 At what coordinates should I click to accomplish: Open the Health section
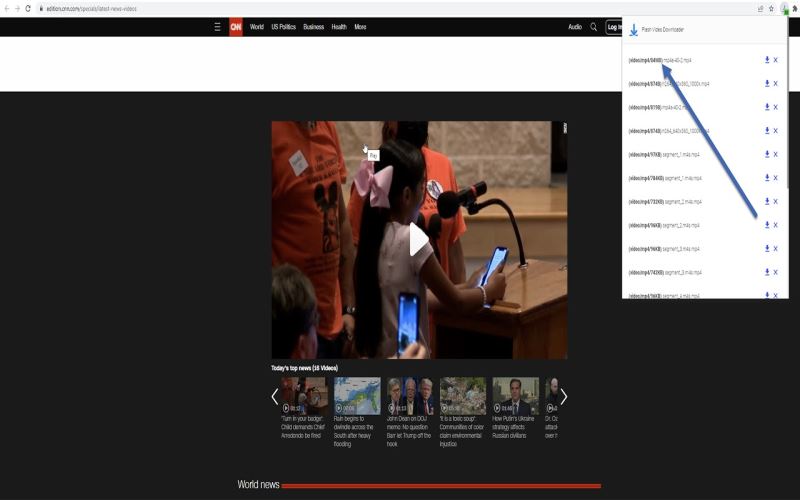(x=339, y=27)
